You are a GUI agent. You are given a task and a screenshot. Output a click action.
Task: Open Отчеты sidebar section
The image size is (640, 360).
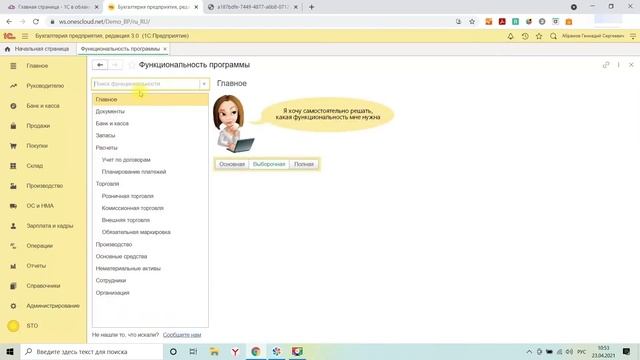(36, 266)
